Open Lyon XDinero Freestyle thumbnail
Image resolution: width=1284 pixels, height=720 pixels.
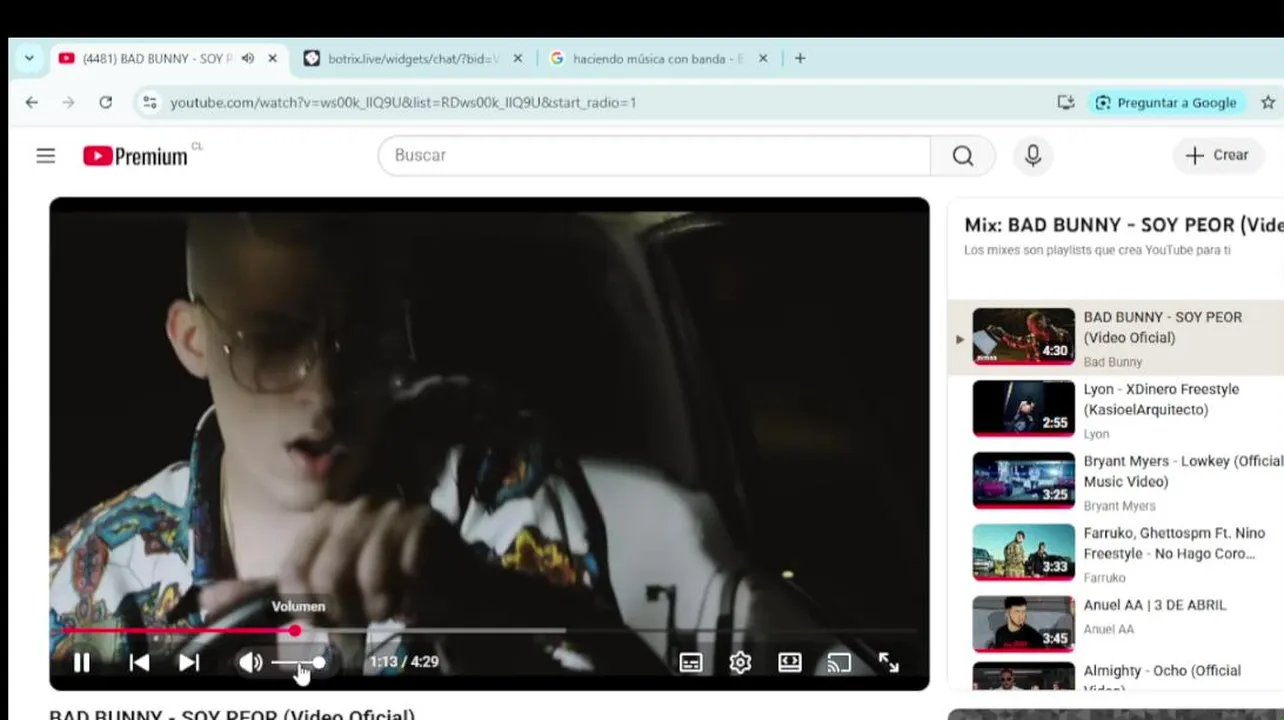[1024, 408]
